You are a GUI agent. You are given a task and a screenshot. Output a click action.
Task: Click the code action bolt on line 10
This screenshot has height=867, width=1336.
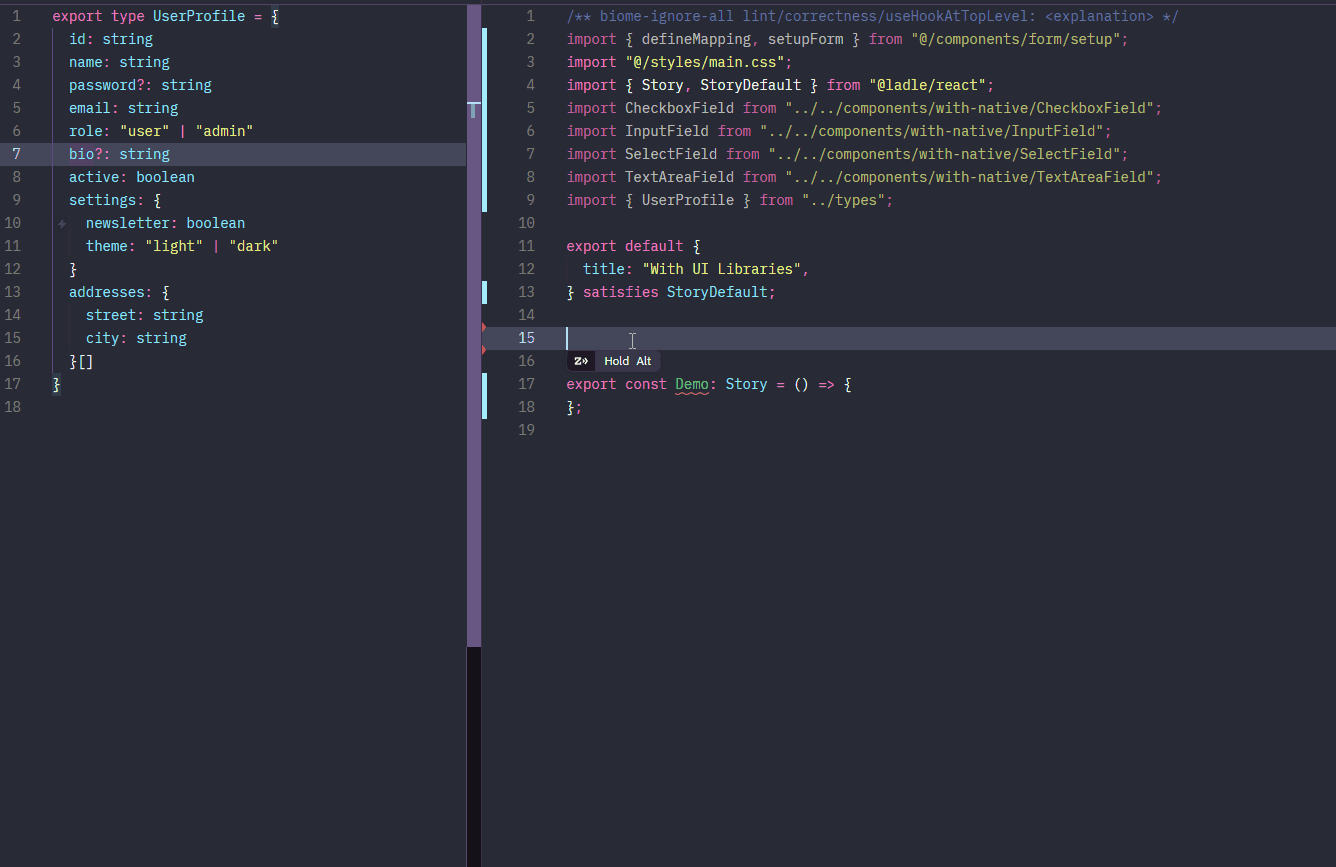point(62,224)
